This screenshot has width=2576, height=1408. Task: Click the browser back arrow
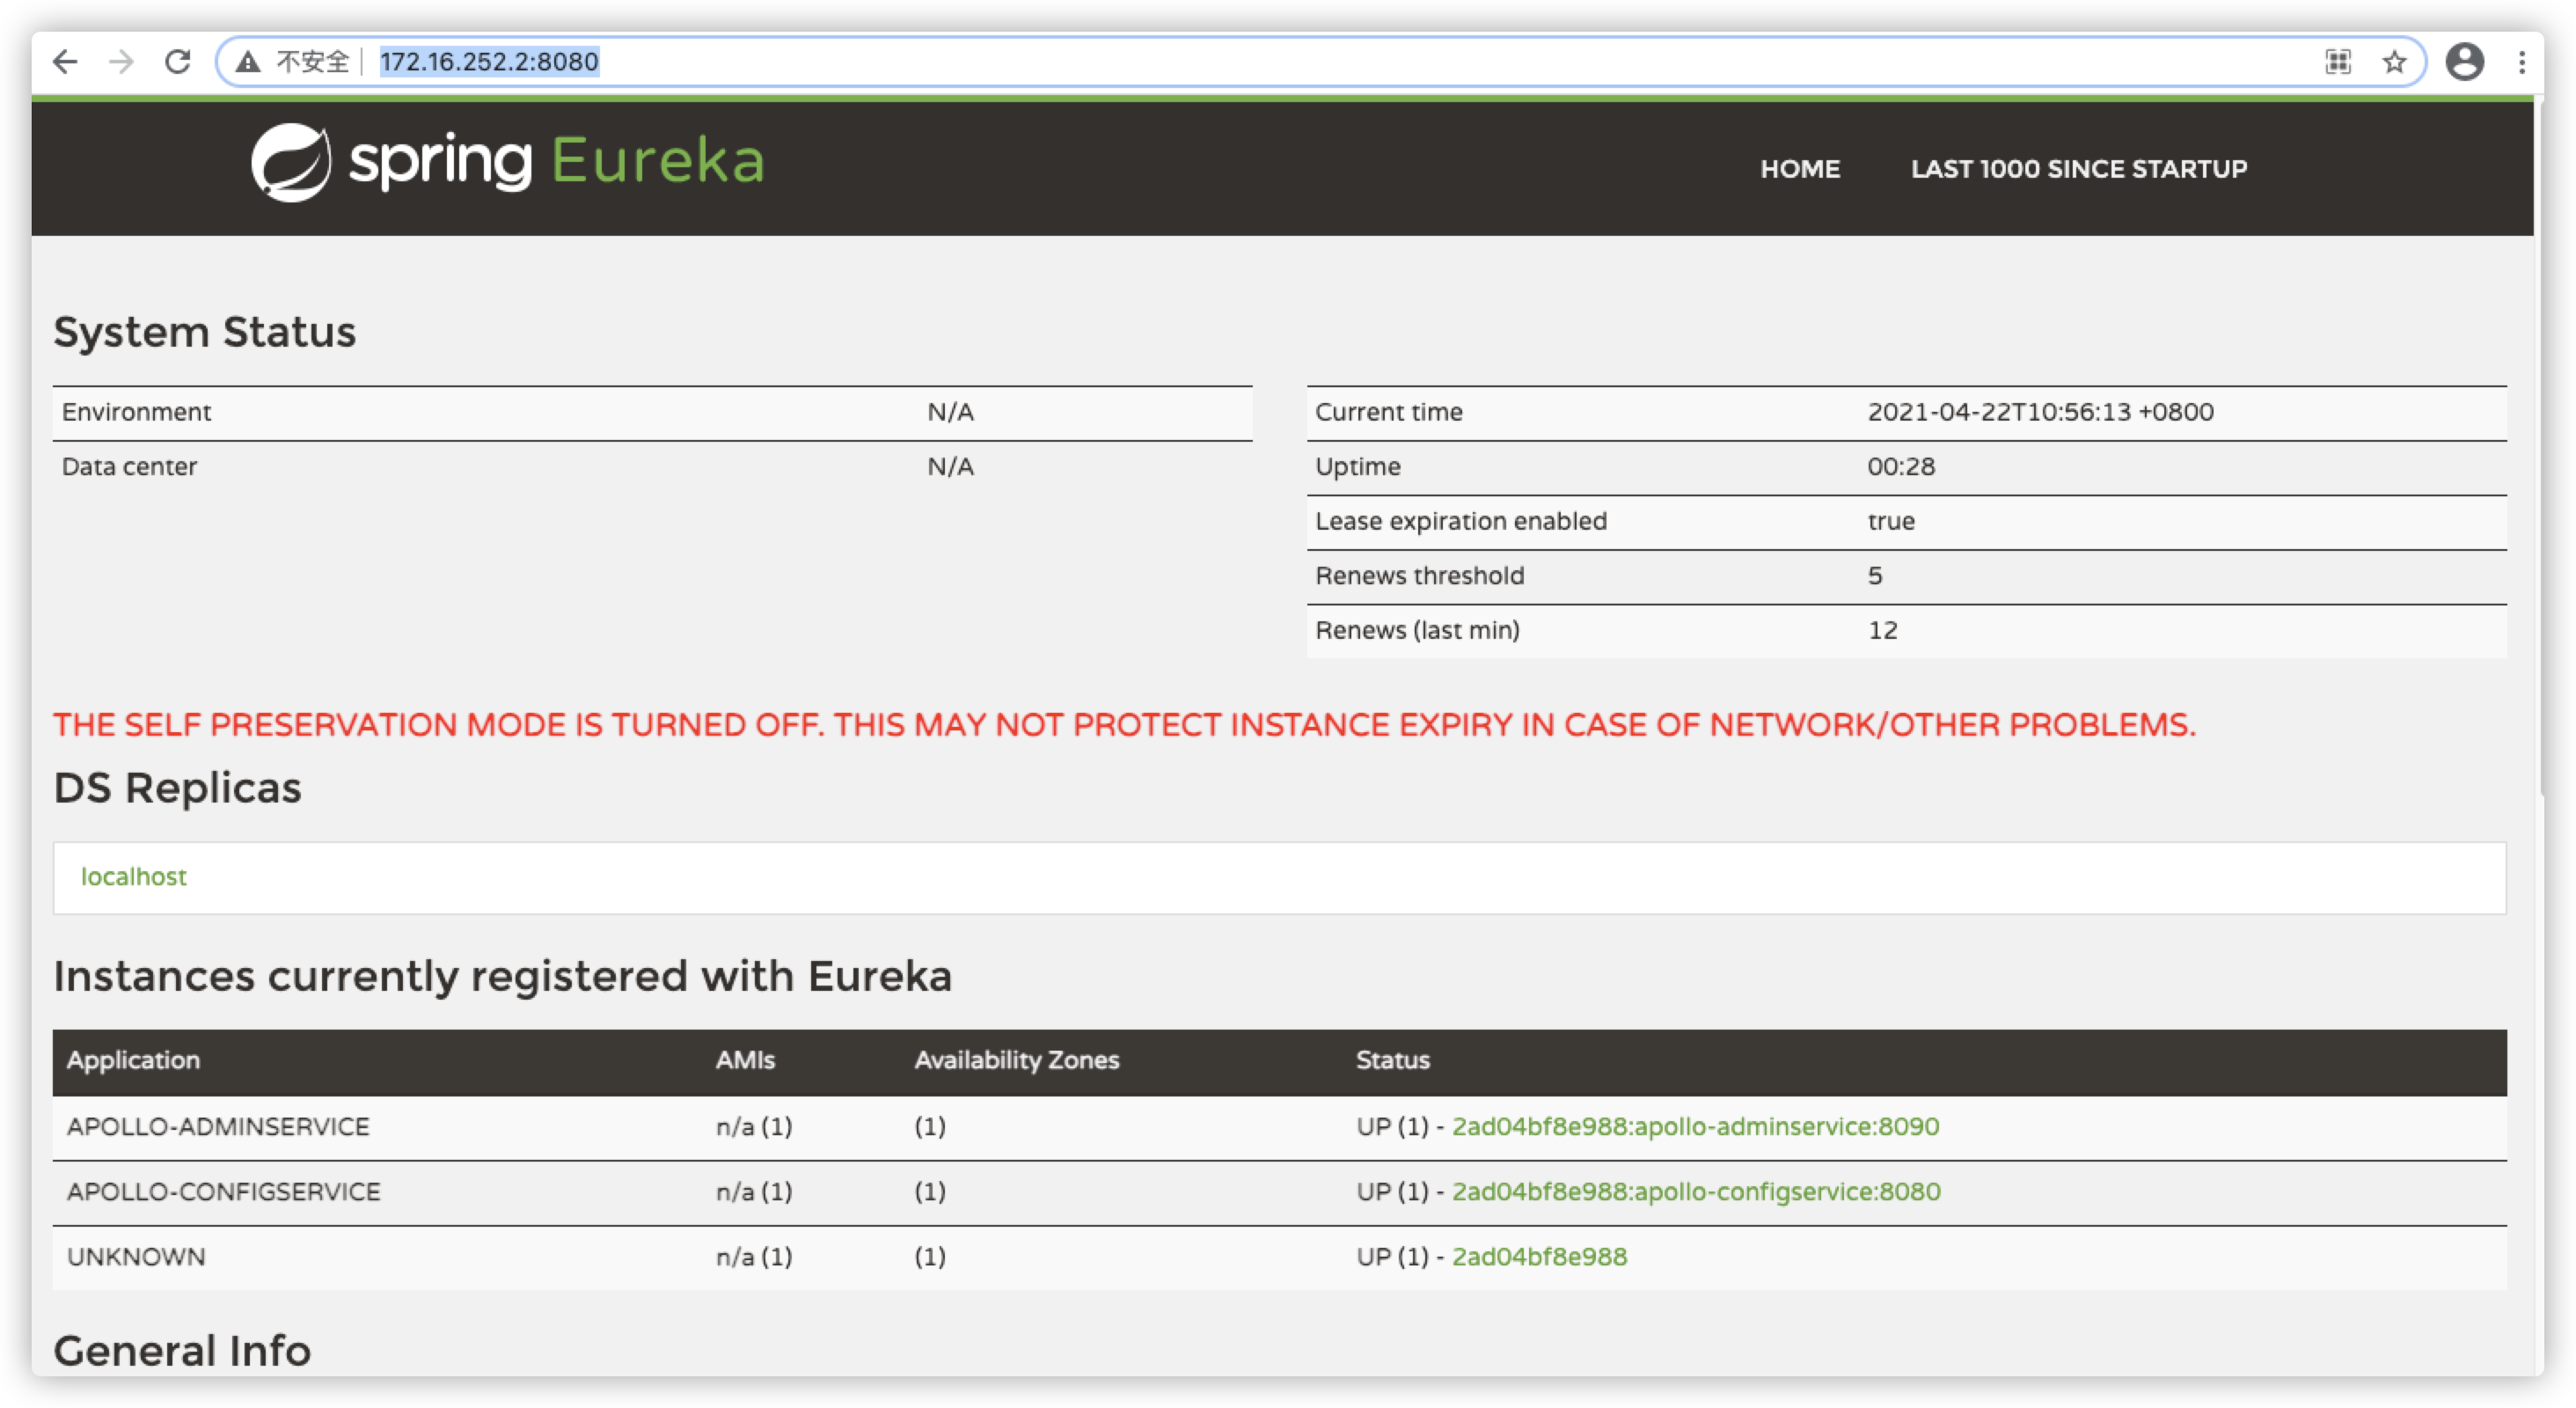coord(65,62)
